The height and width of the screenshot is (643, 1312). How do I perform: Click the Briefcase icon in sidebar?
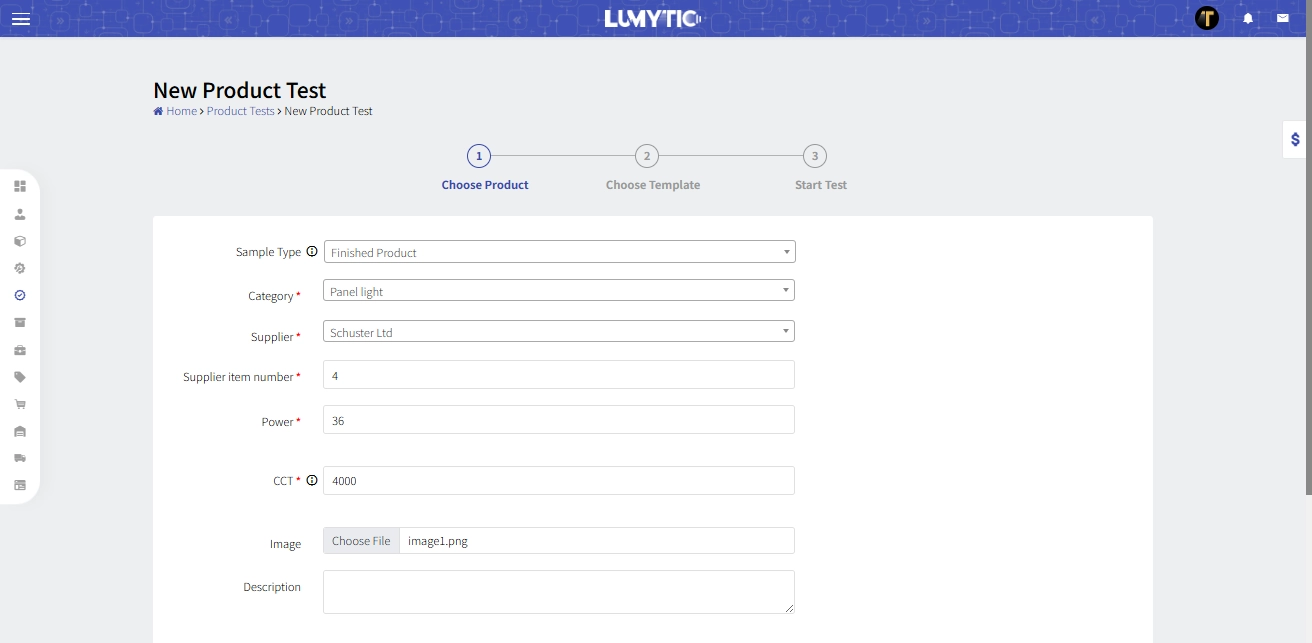click(x=20, y=349)
